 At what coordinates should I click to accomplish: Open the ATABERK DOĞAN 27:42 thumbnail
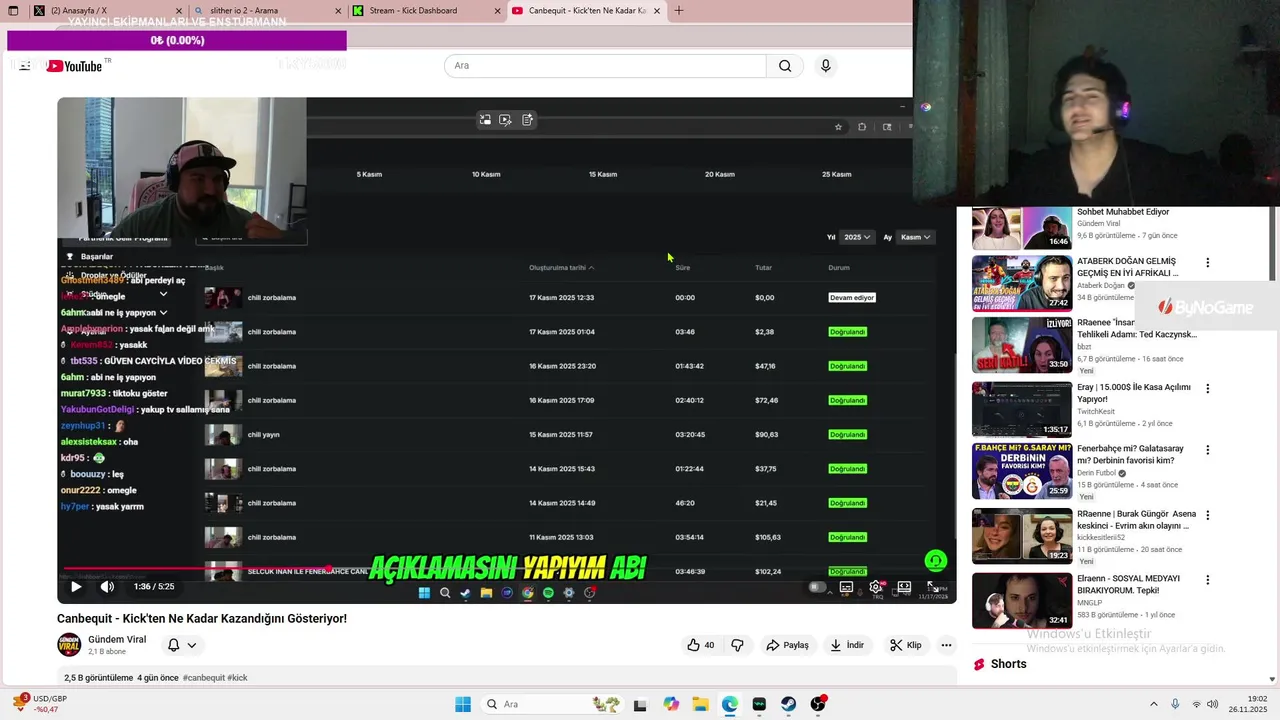click(1022, 284)
